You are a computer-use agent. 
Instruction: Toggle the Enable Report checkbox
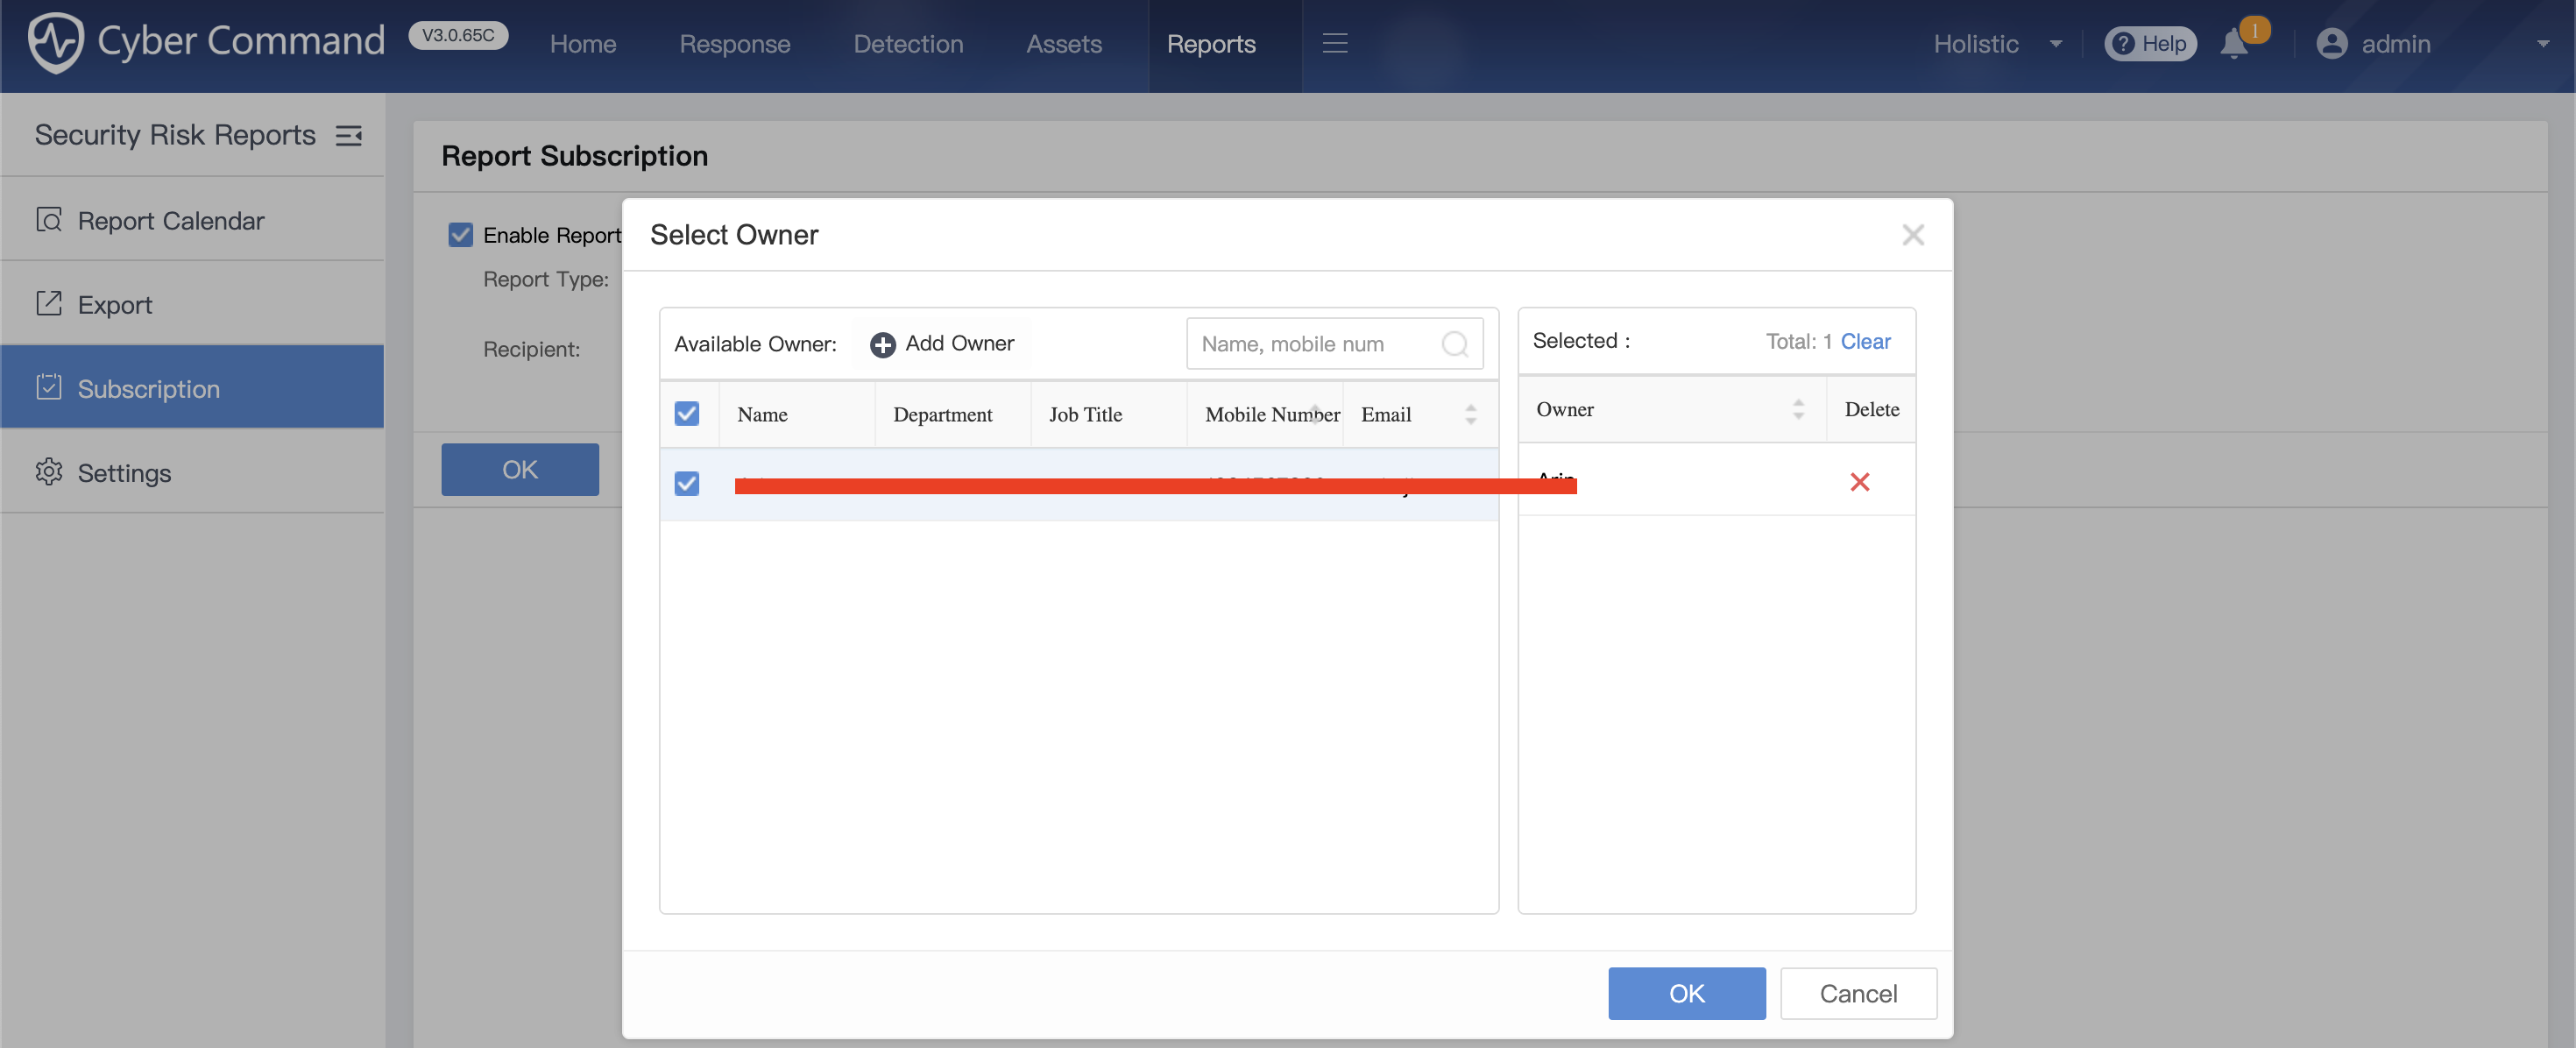[x=460, y=235]
